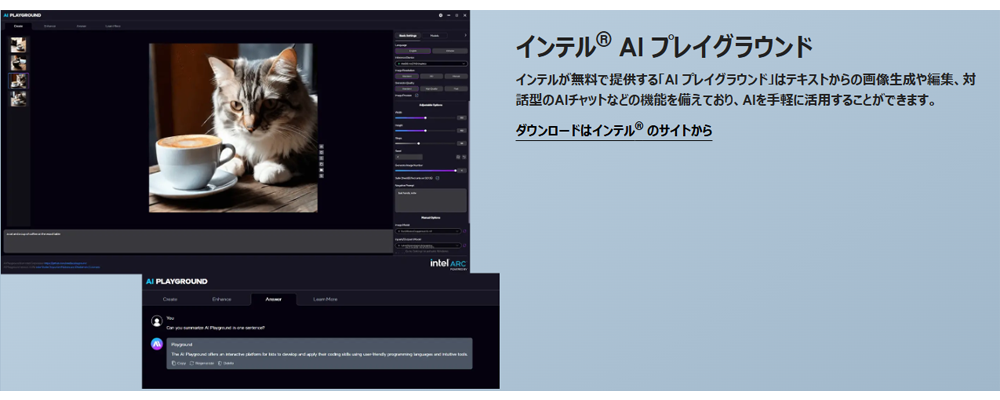Click Create tab in chat window

[x=170, y=299]
